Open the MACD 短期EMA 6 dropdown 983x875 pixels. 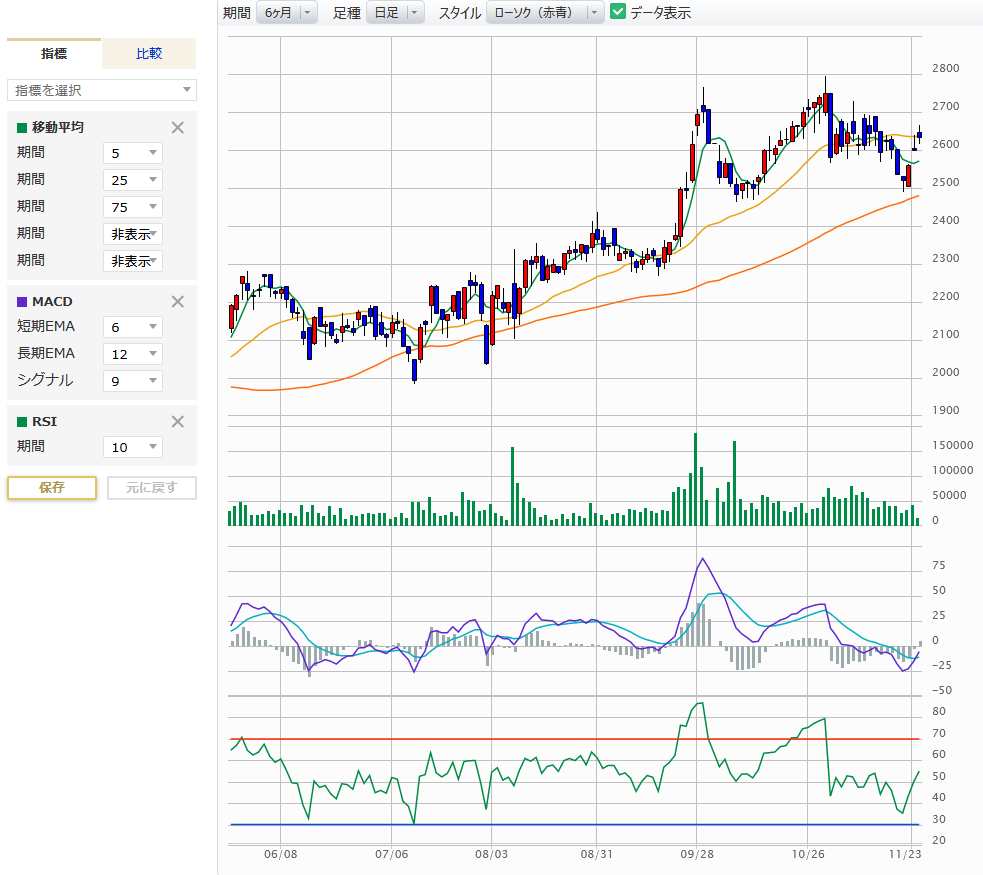click(132, 327)
